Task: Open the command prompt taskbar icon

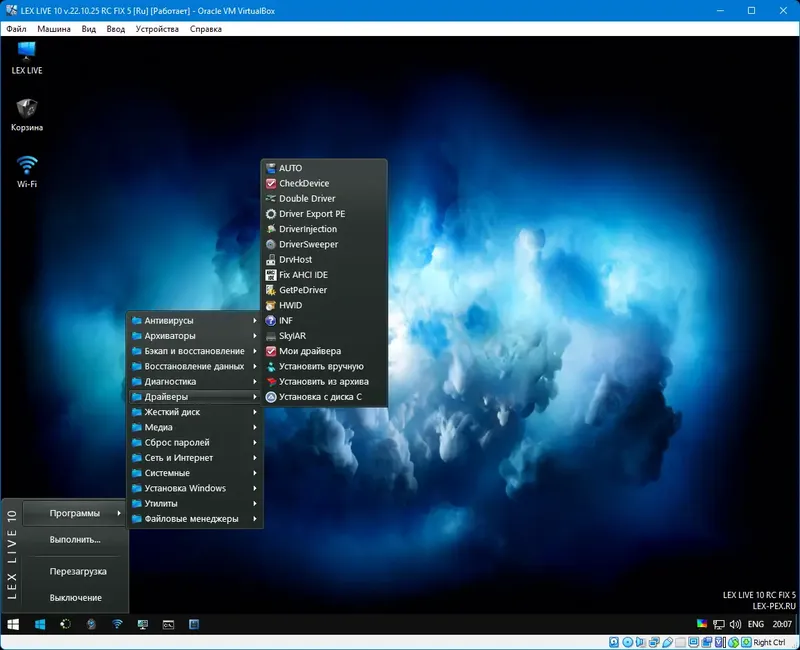Action: click(x=168, y=624)
